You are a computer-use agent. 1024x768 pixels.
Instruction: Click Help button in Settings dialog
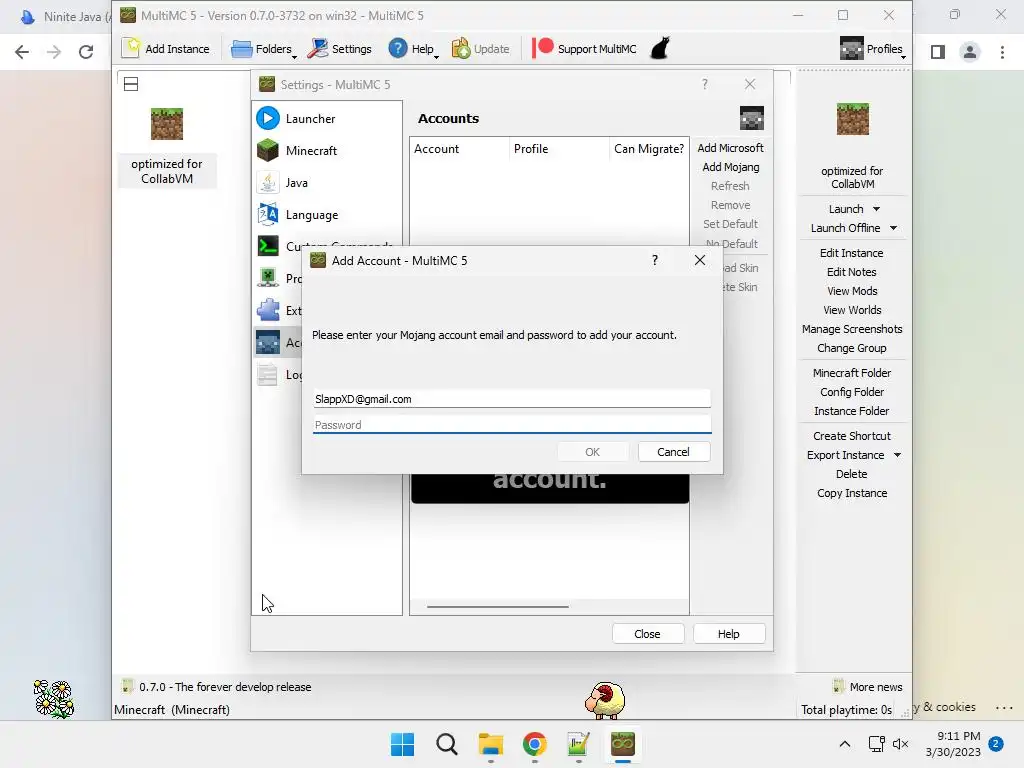(x=728, y=634)
